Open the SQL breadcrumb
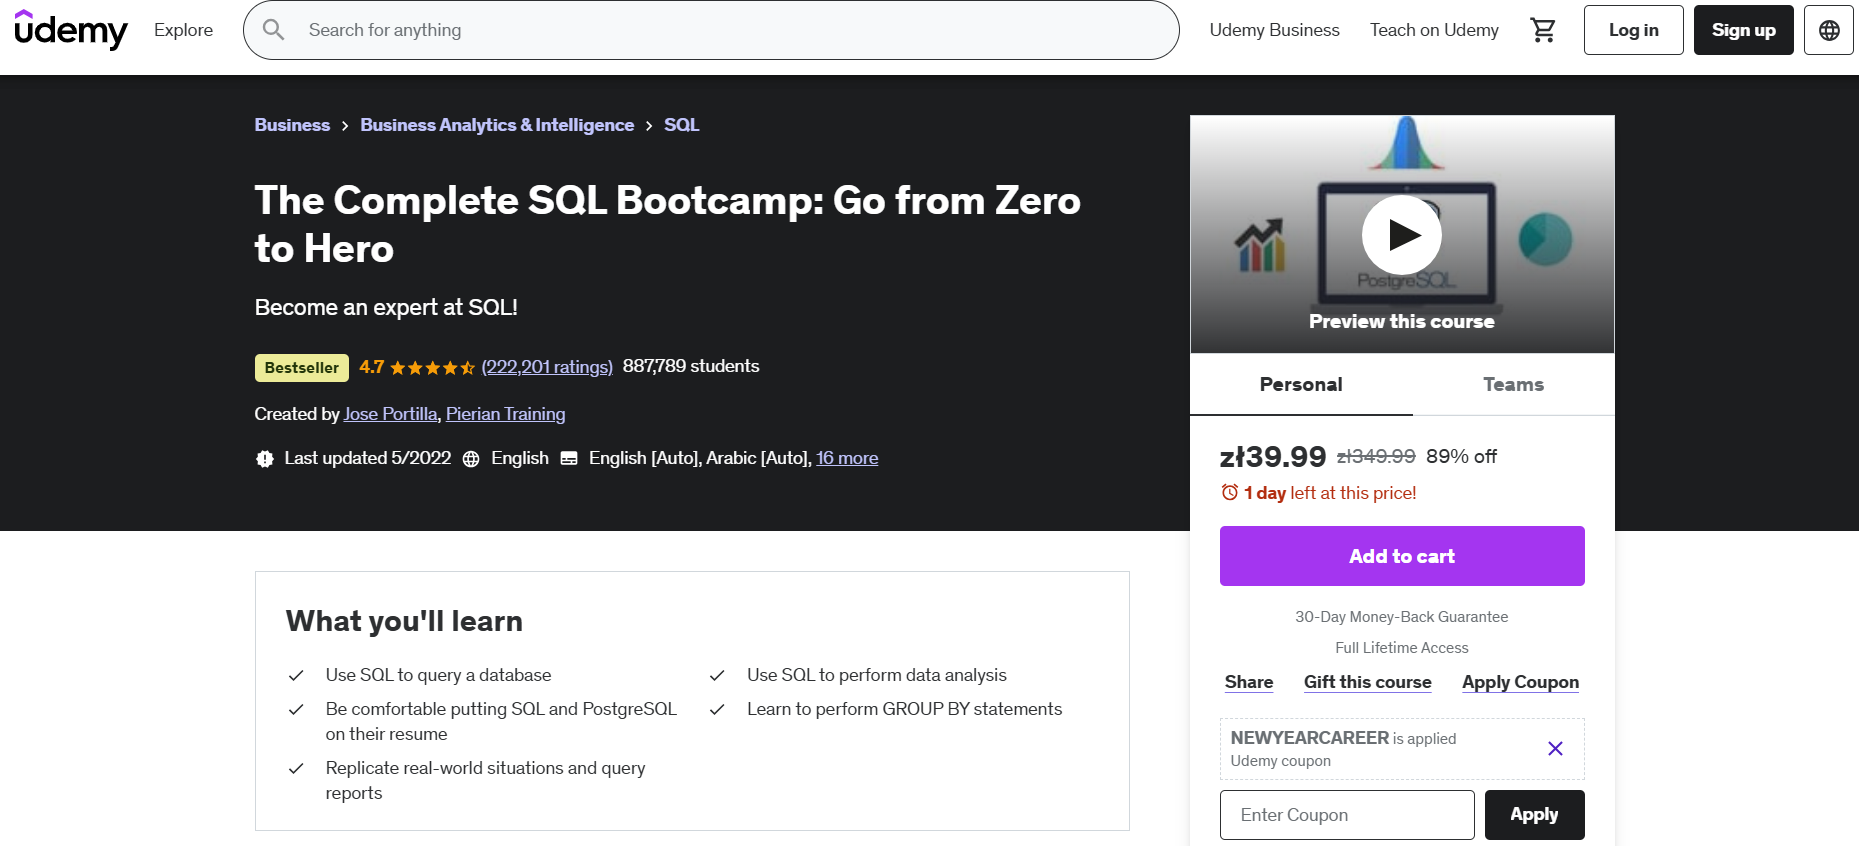This screenshot has height=846, width=1859. (x=681, y=125)
